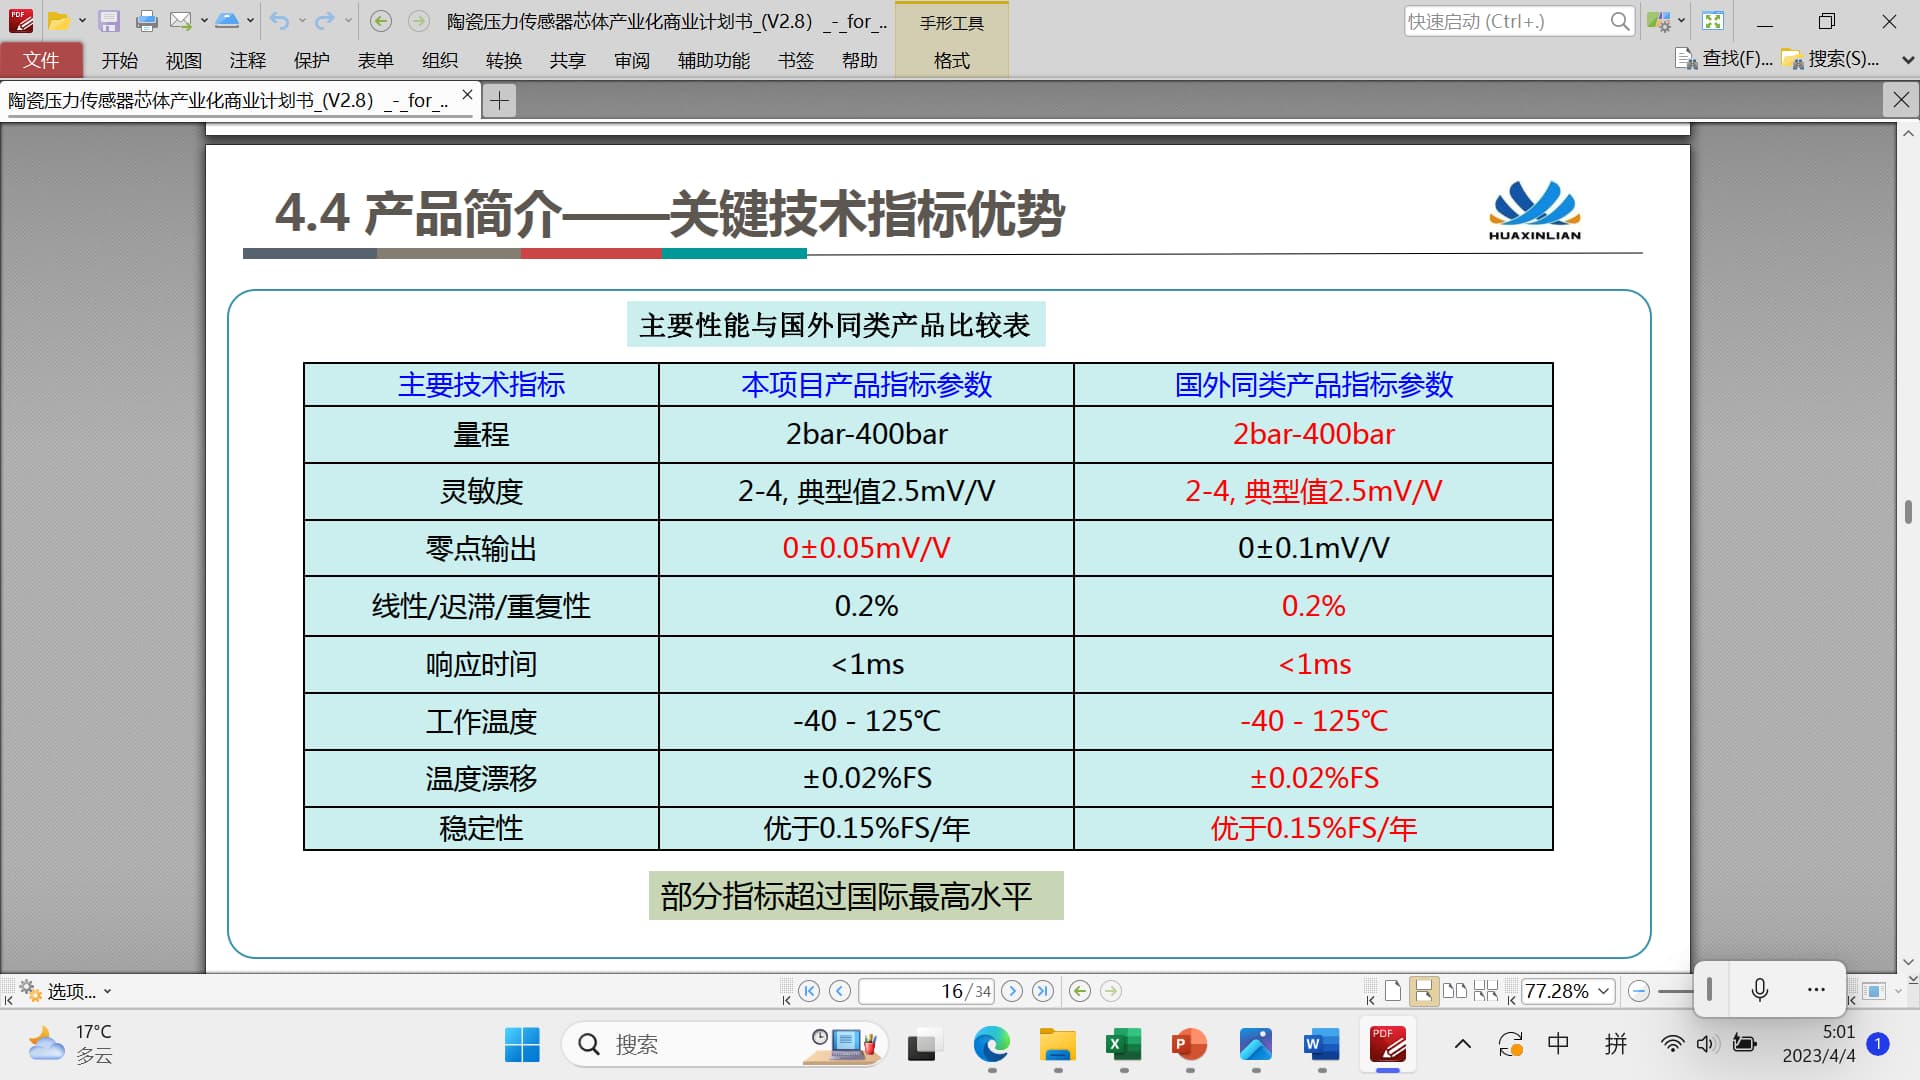Open the 文件 menu
Image resolution: width=1920 pixels, height=1080 pixels.
[41, 61]
